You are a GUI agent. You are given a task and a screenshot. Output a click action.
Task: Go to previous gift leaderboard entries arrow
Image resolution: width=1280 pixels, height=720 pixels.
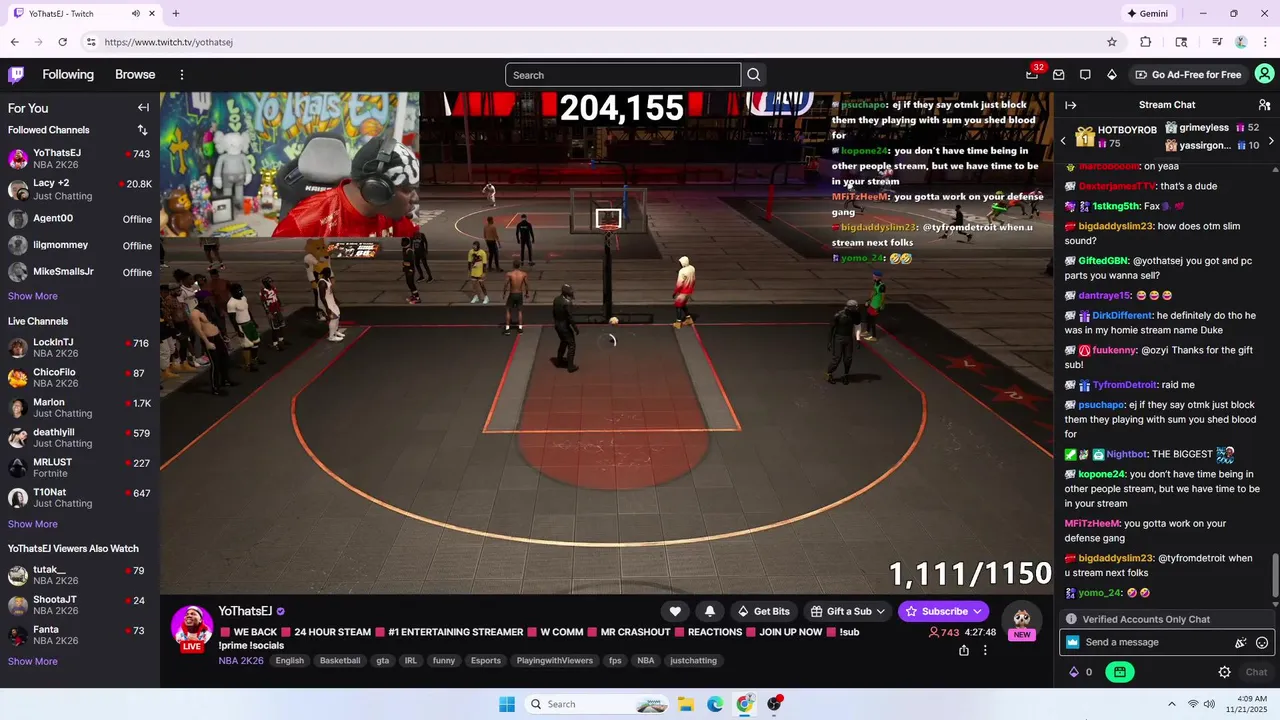click(1063, 141)
